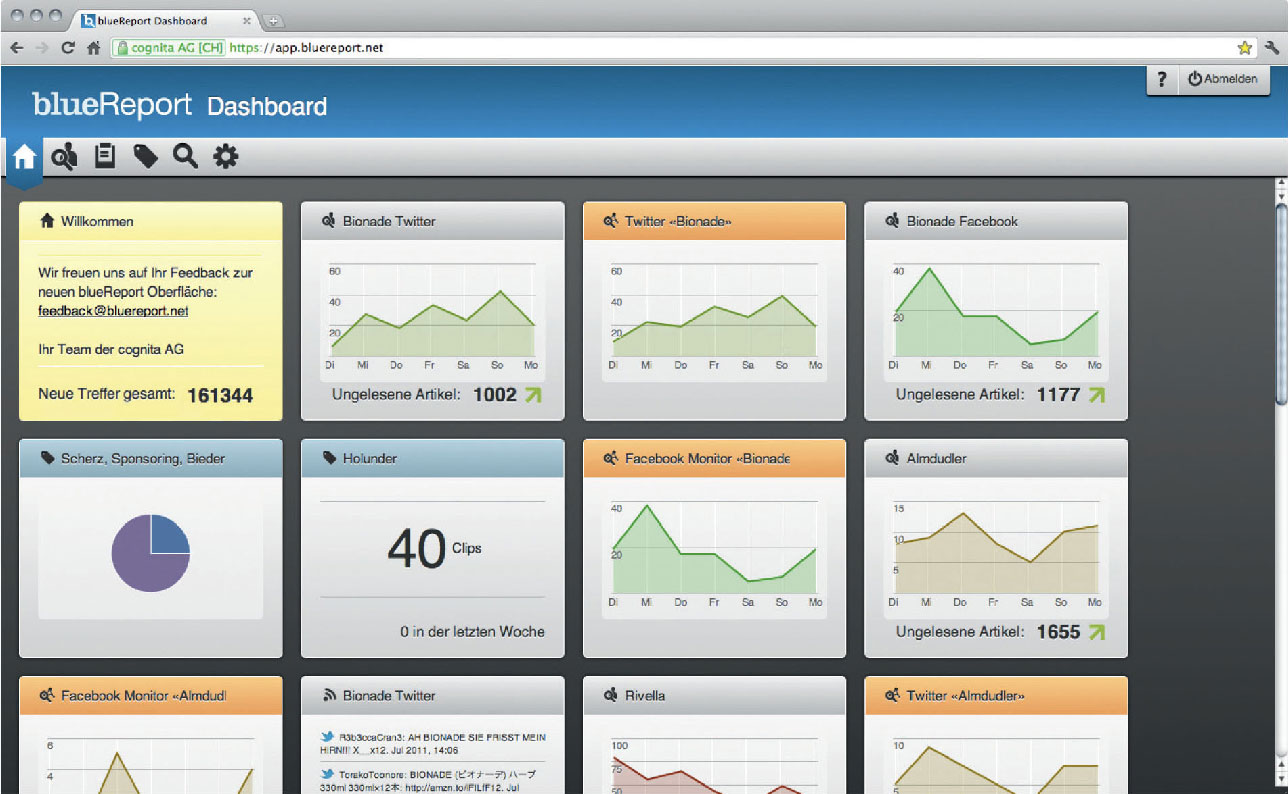Open the Home dashboard icon
Screen dimensions: 1288x794
(x=24, y=157)
